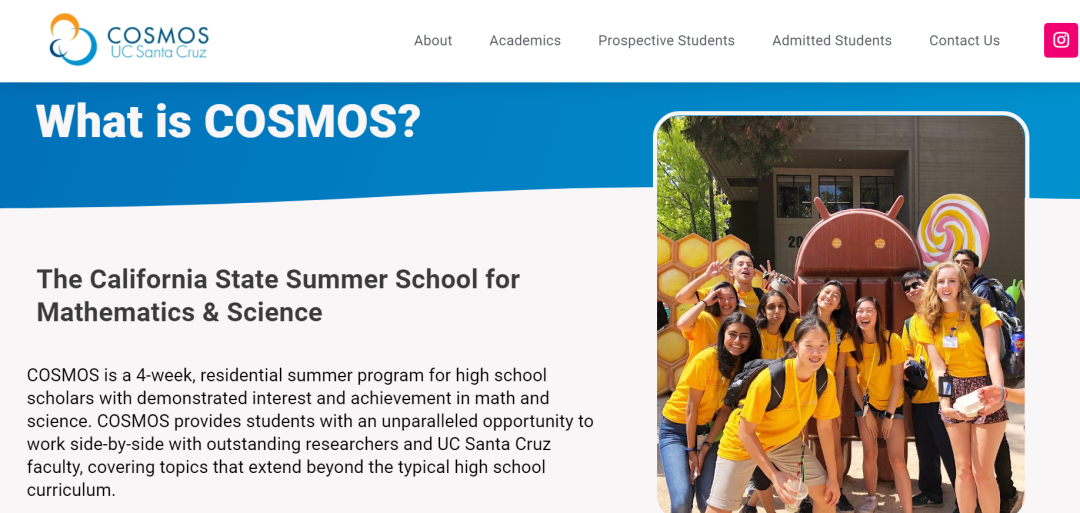
Task: Go to the Prospective Students page
Action: pos(666,41)
